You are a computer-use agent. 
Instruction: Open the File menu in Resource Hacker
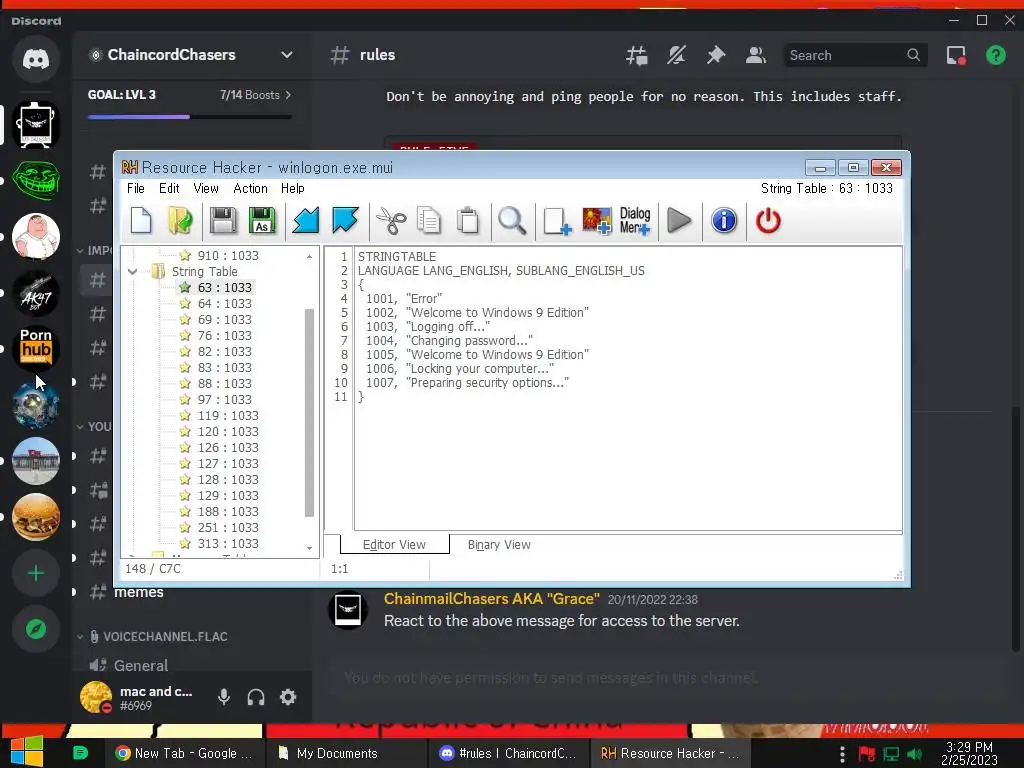[x=136, y=188]
